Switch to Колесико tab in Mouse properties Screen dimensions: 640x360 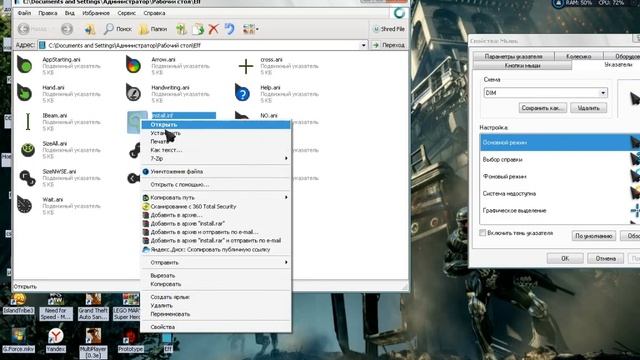click(578, 56)
